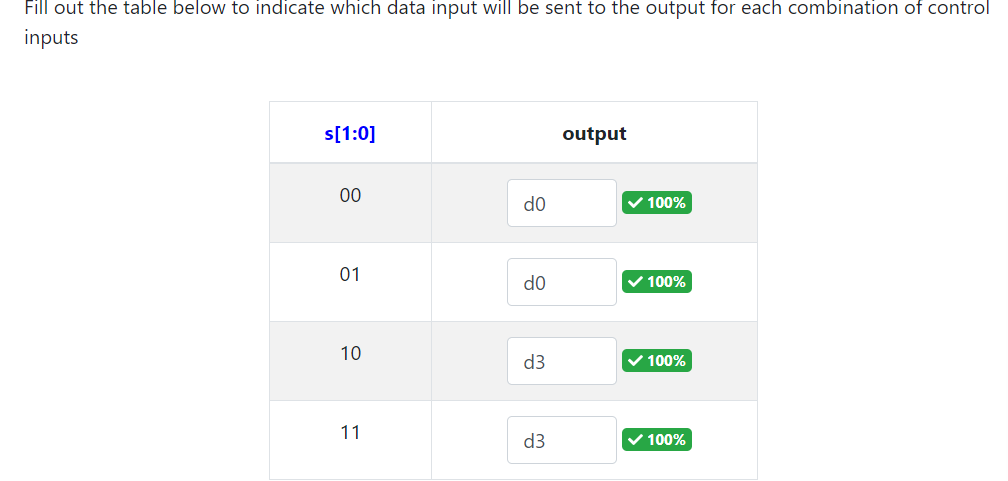This screenshot has height=481, width=1008.
Task: Click the blue s[1:0] column header
Action: click(x=350, y=134)
